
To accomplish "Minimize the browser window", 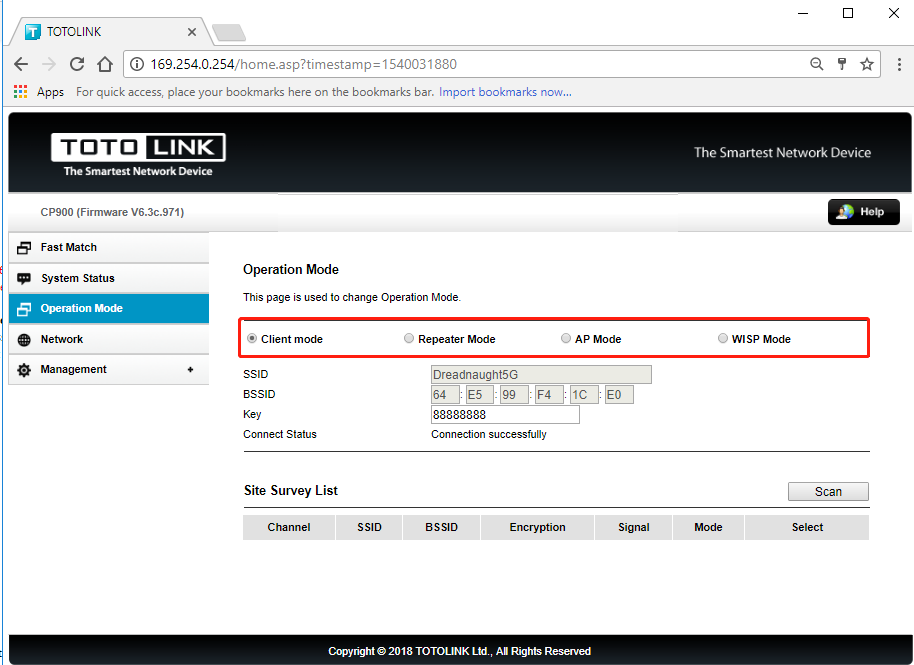I will pos(803,13).
